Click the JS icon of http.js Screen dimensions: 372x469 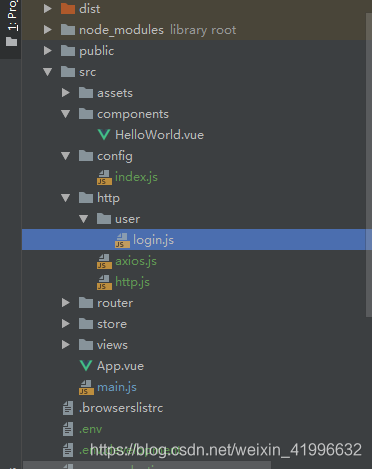click(104, 282)
